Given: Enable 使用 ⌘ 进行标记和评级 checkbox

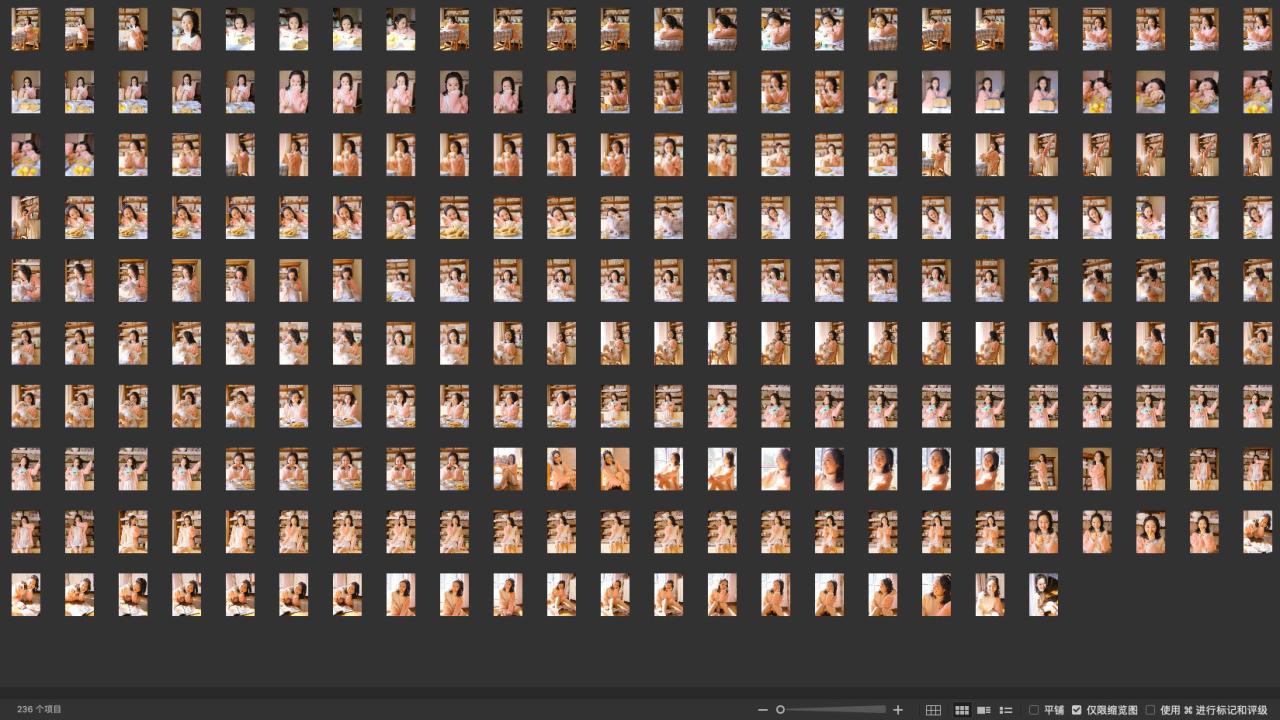Looking at the screenshot, I should click(x=1150, y=710).
